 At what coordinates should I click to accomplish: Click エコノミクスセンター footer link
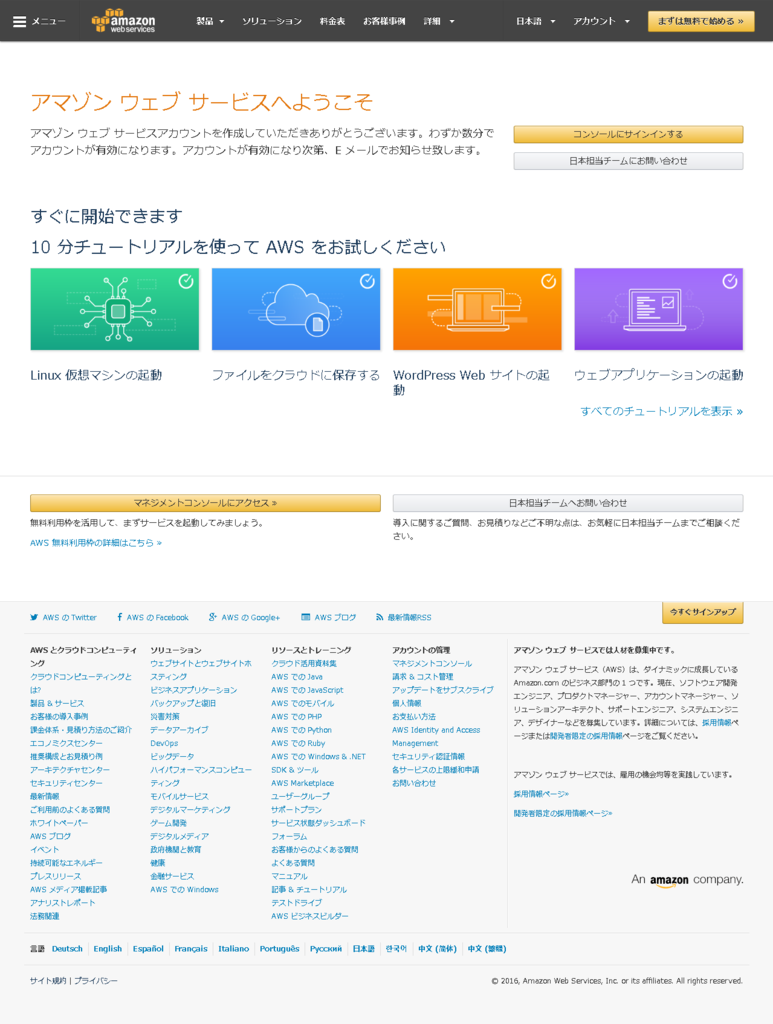[66, 743]
